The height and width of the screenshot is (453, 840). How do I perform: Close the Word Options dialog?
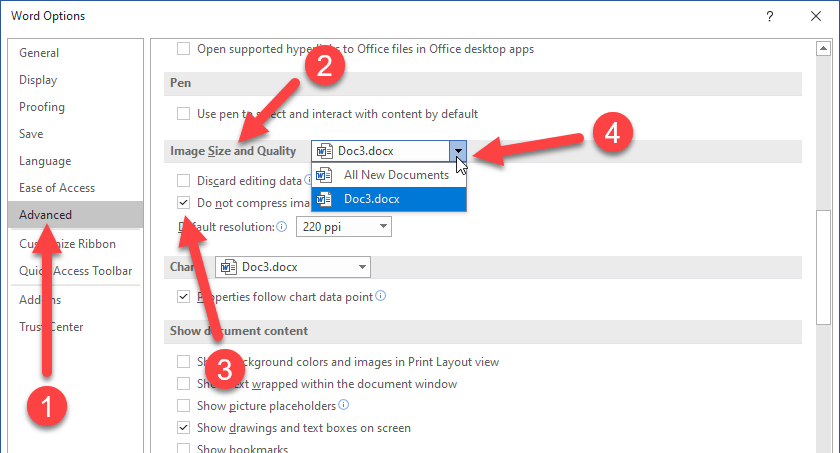point(814,16)
